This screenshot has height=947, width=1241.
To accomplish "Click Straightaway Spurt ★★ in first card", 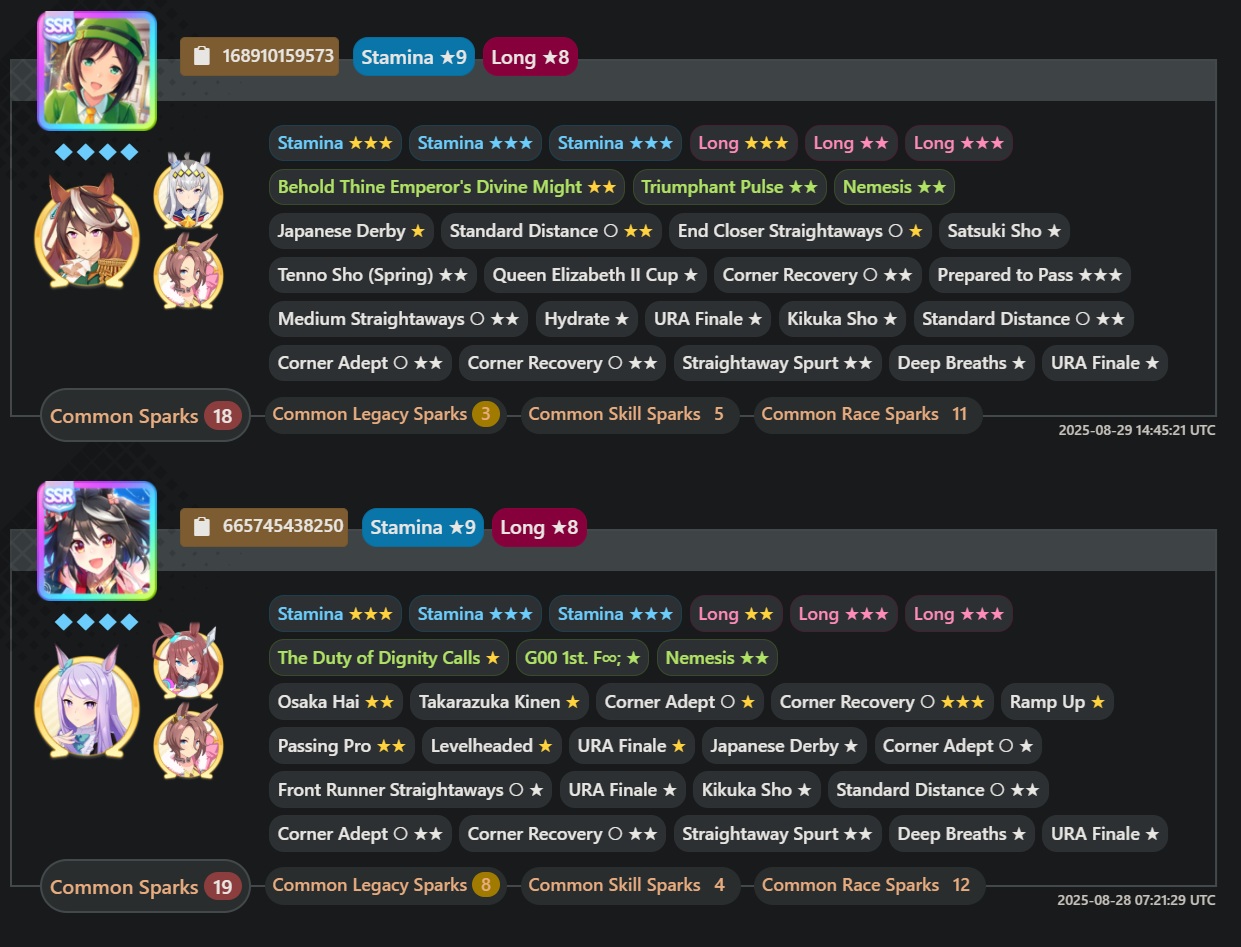I will point(777,363).
